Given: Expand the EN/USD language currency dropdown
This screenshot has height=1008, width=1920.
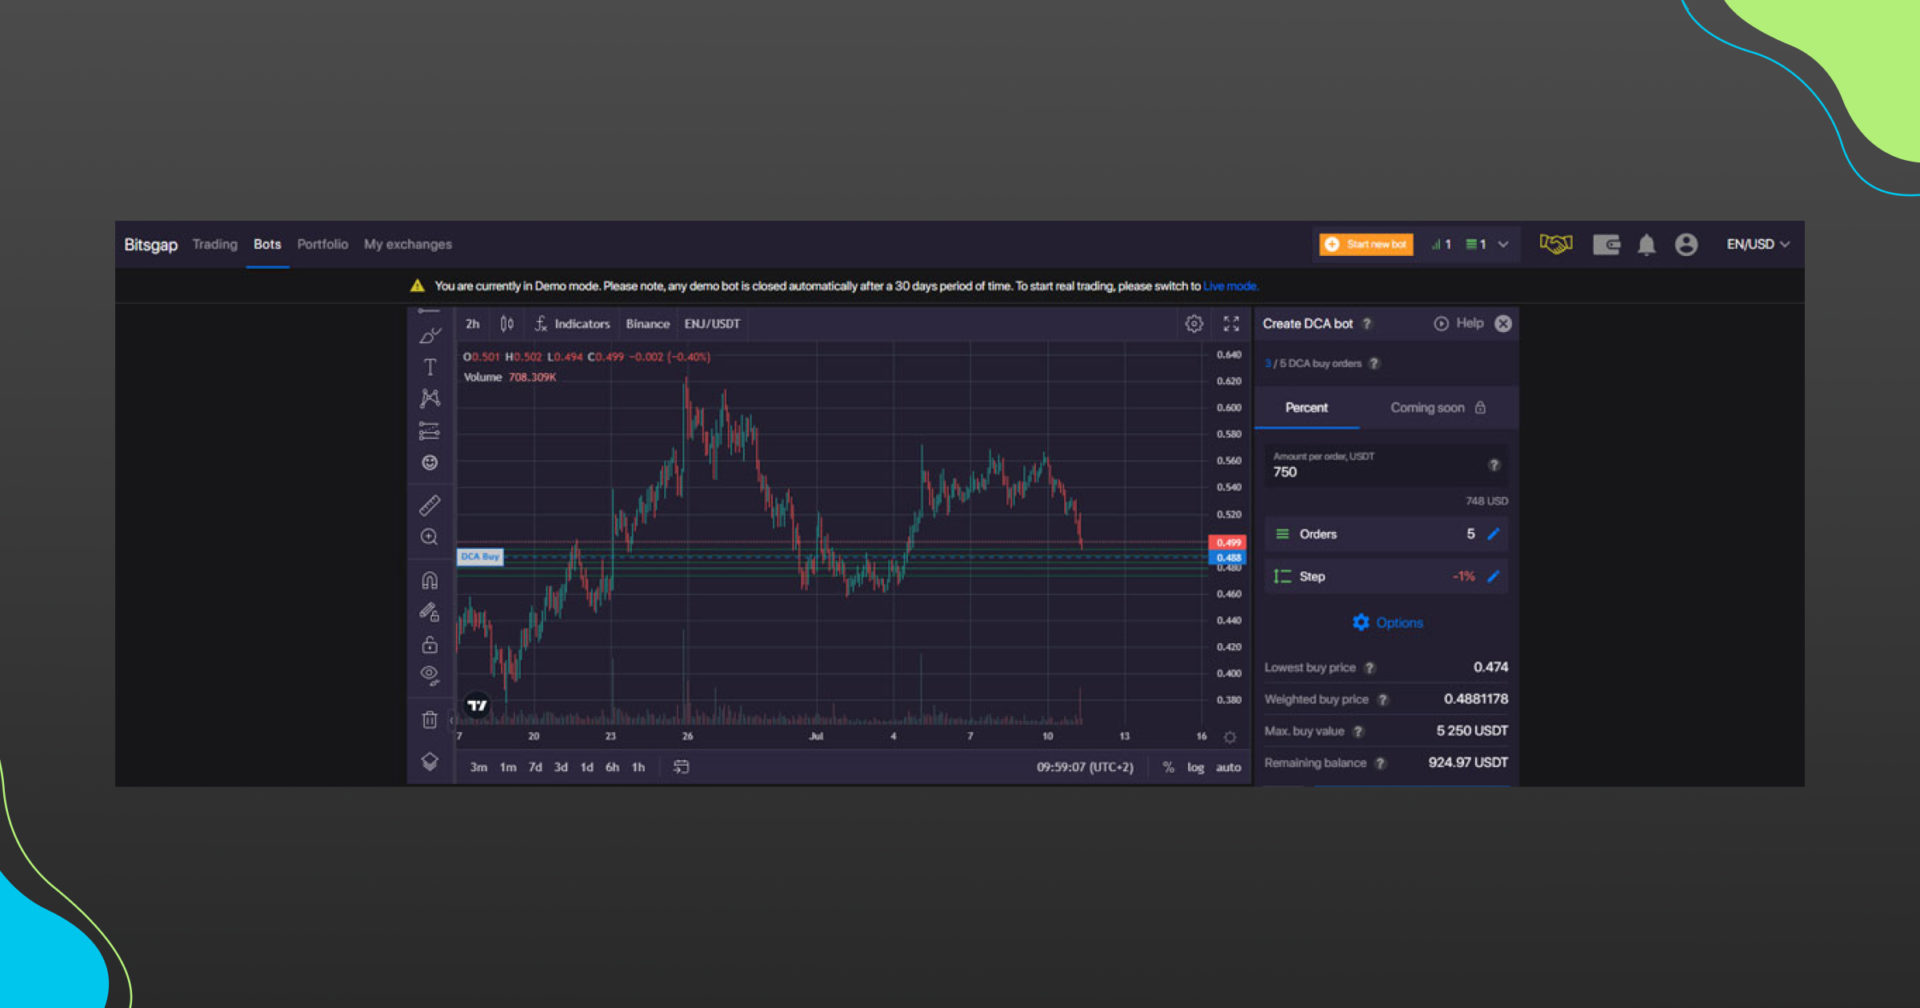Looking at the screenshot, I should pyautogui.click(x=1757, y=245).
